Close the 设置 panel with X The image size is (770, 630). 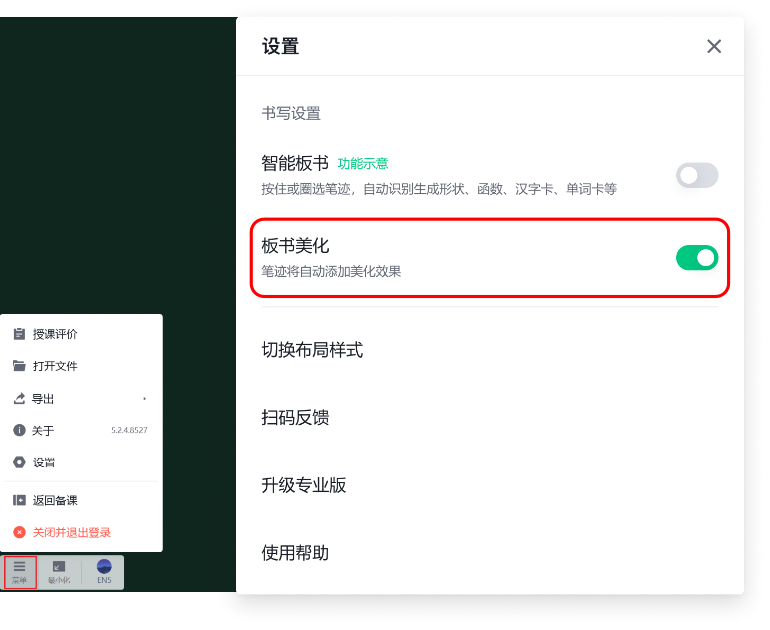(x=714, y=47)
